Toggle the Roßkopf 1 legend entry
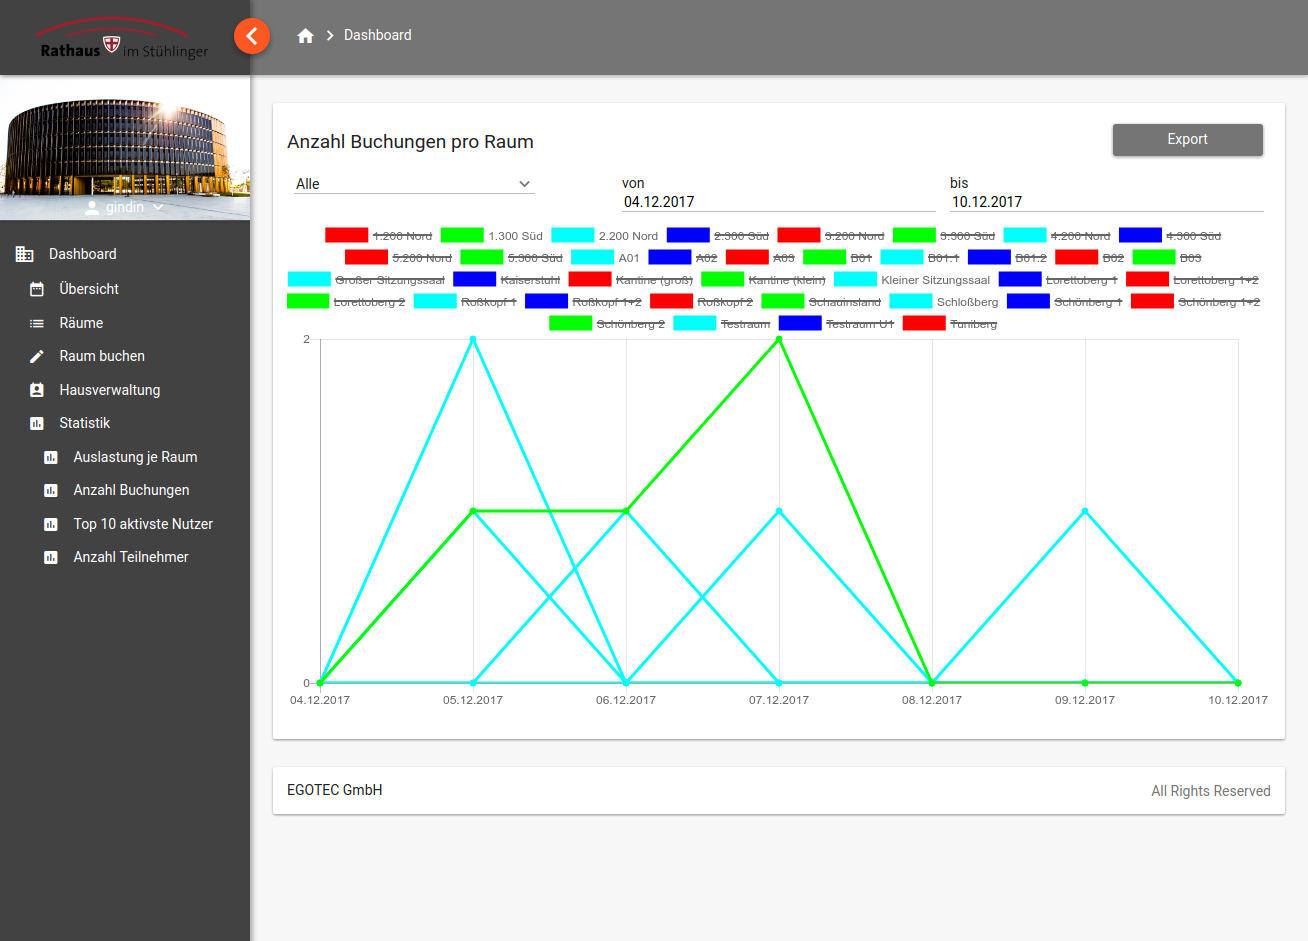The height and width of the screenshot is (941, 1308). [x=465, y=302]
